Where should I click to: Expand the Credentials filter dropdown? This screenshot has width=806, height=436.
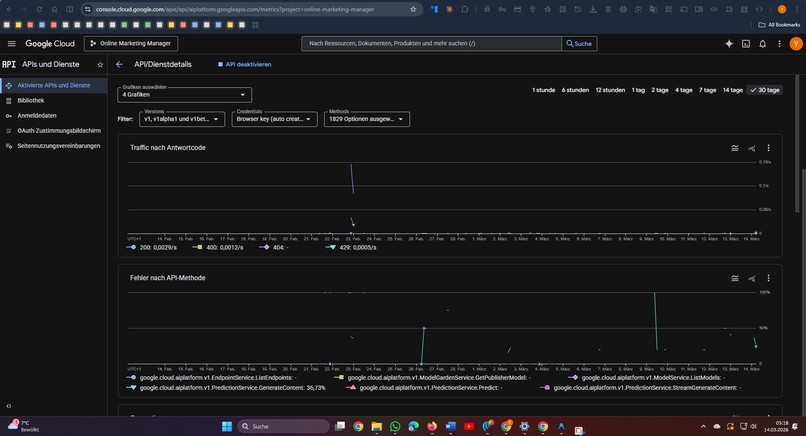274,119
